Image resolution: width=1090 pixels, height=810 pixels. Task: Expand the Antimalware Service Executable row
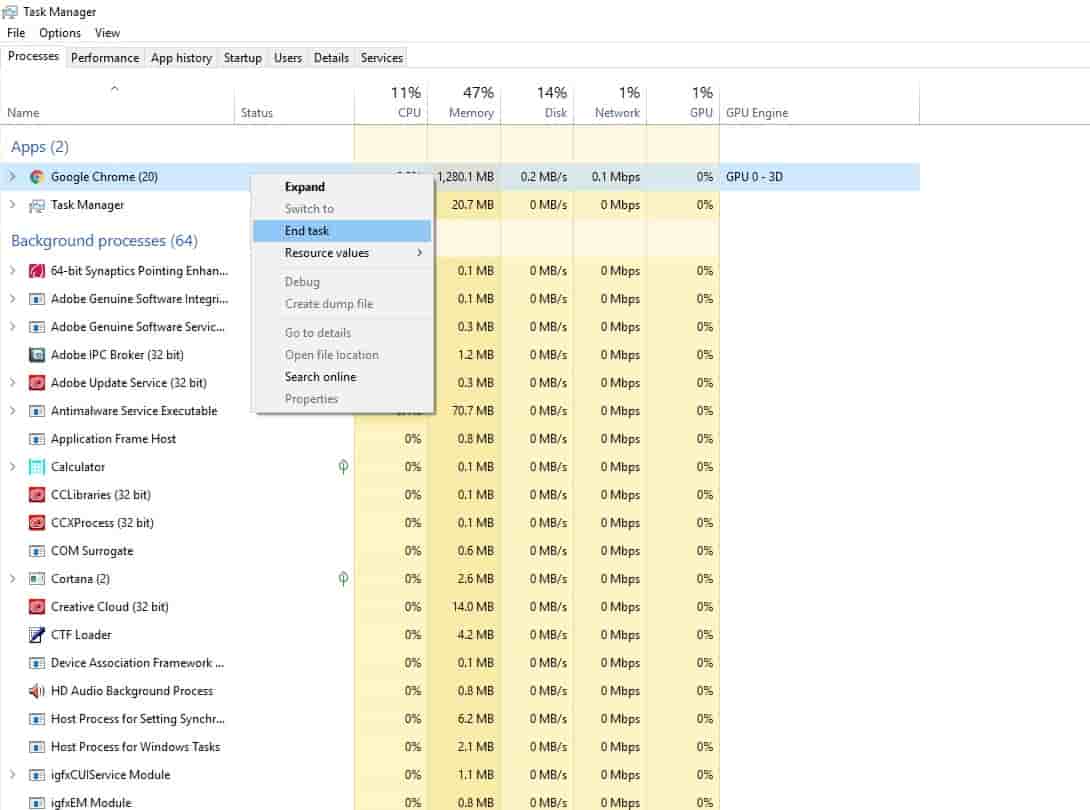pos(13,411)
